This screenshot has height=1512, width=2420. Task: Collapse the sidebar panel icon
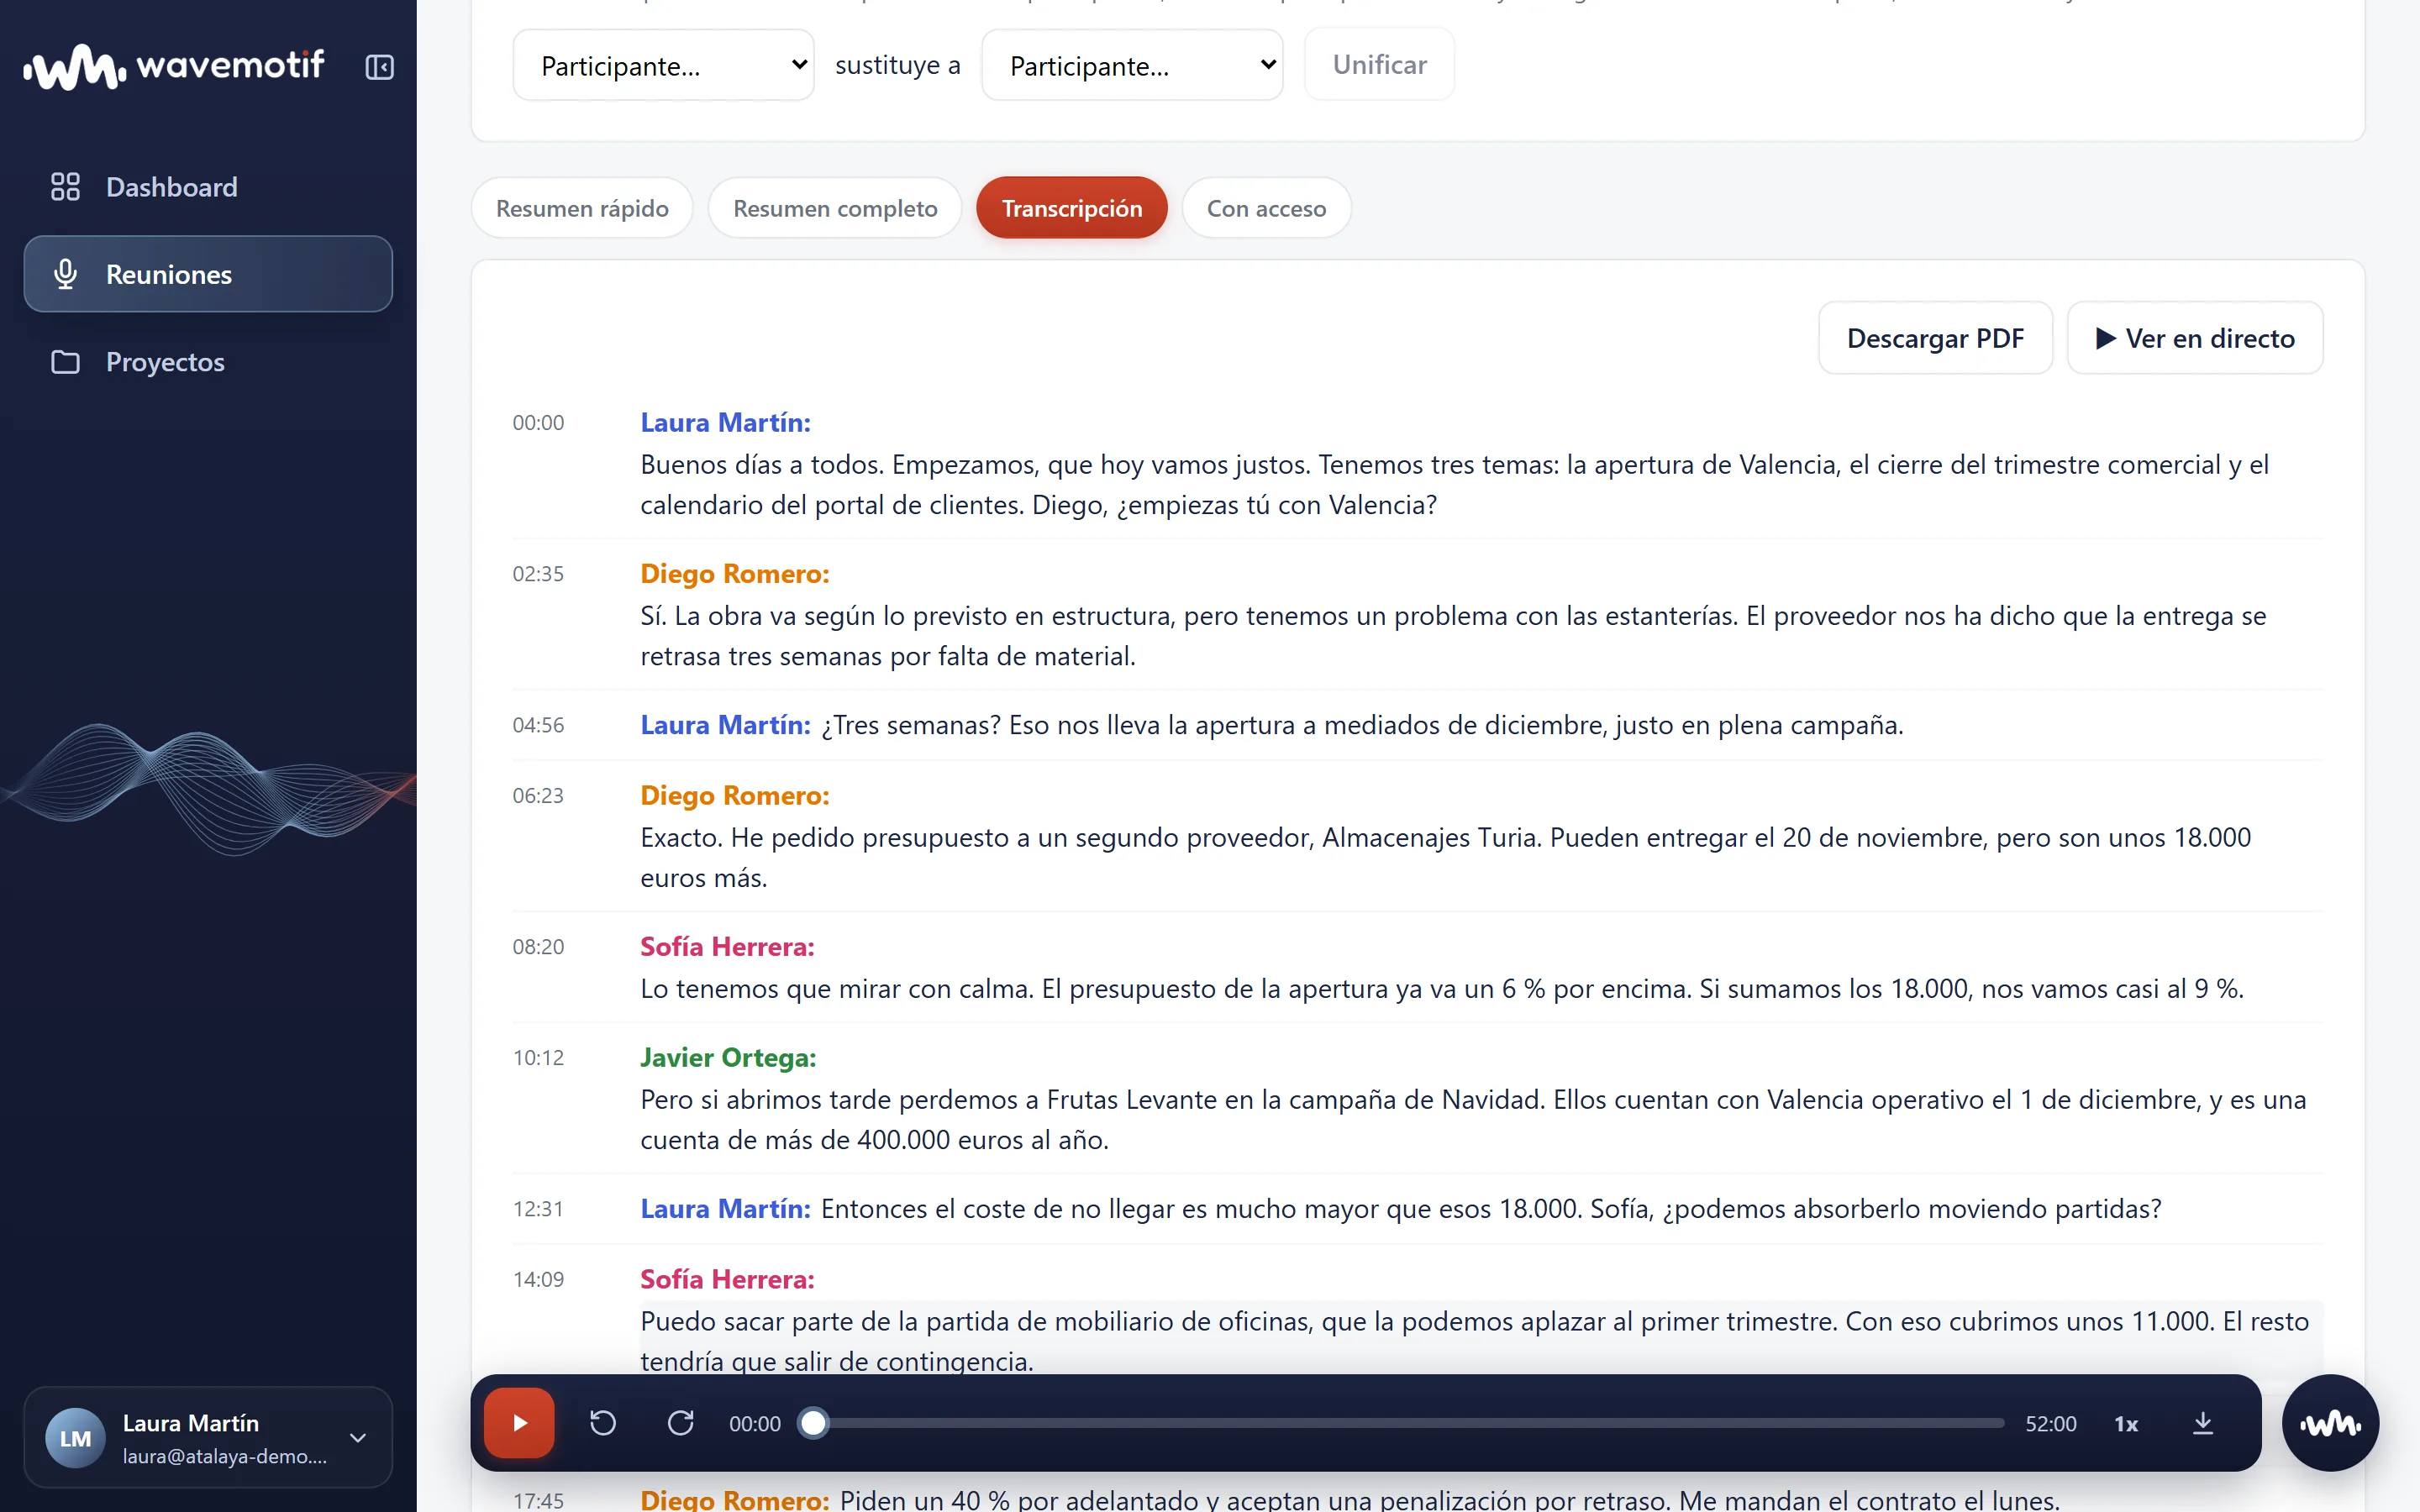pos(379,67)
